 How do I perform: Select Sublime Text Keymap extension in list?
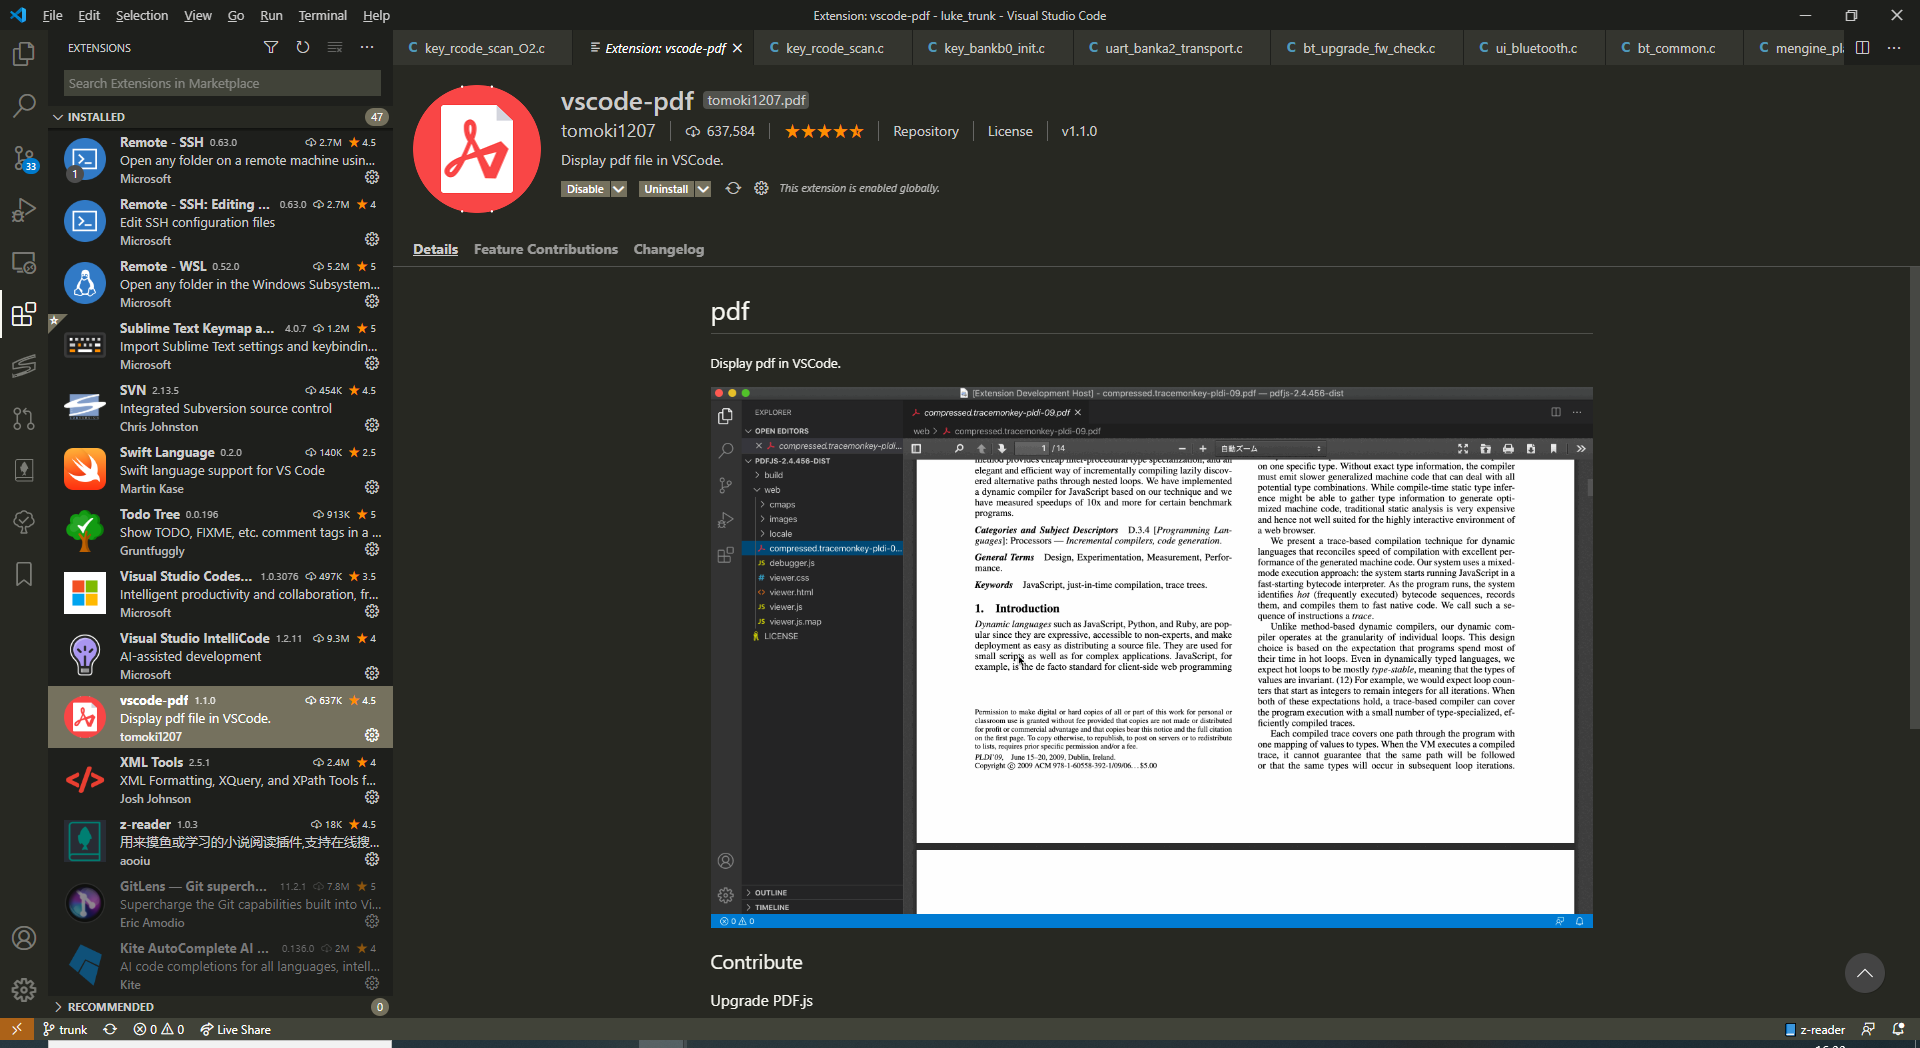point(220,345)
